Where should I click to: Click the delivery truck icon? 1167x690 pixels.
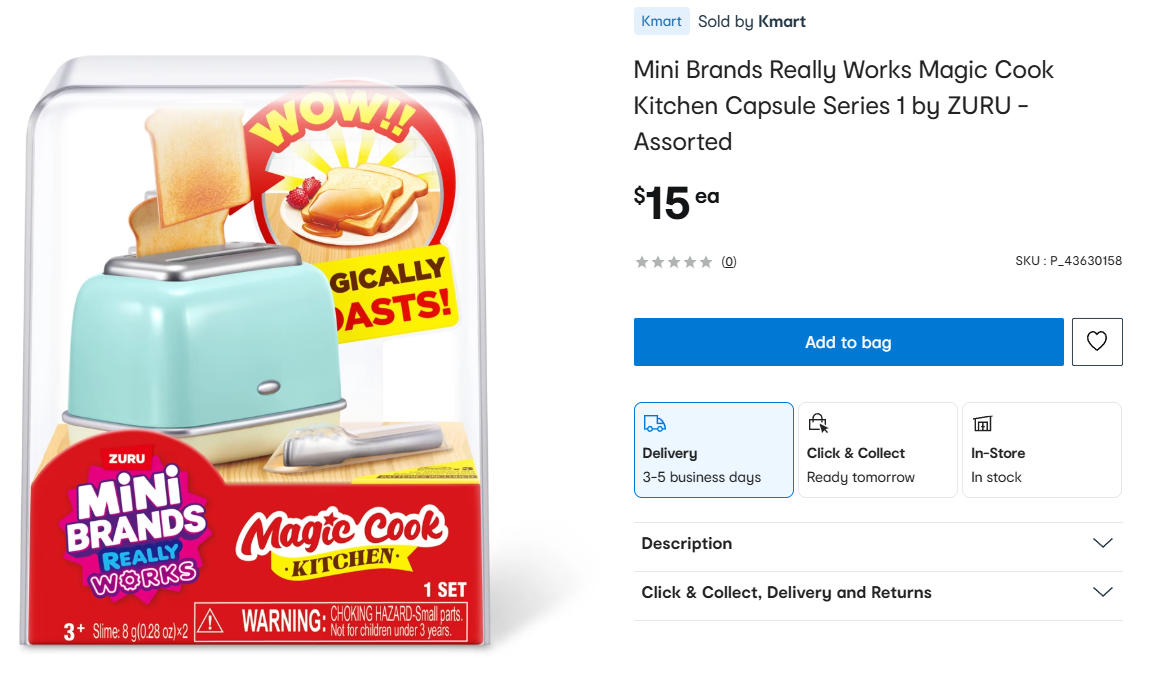point(654,424)
